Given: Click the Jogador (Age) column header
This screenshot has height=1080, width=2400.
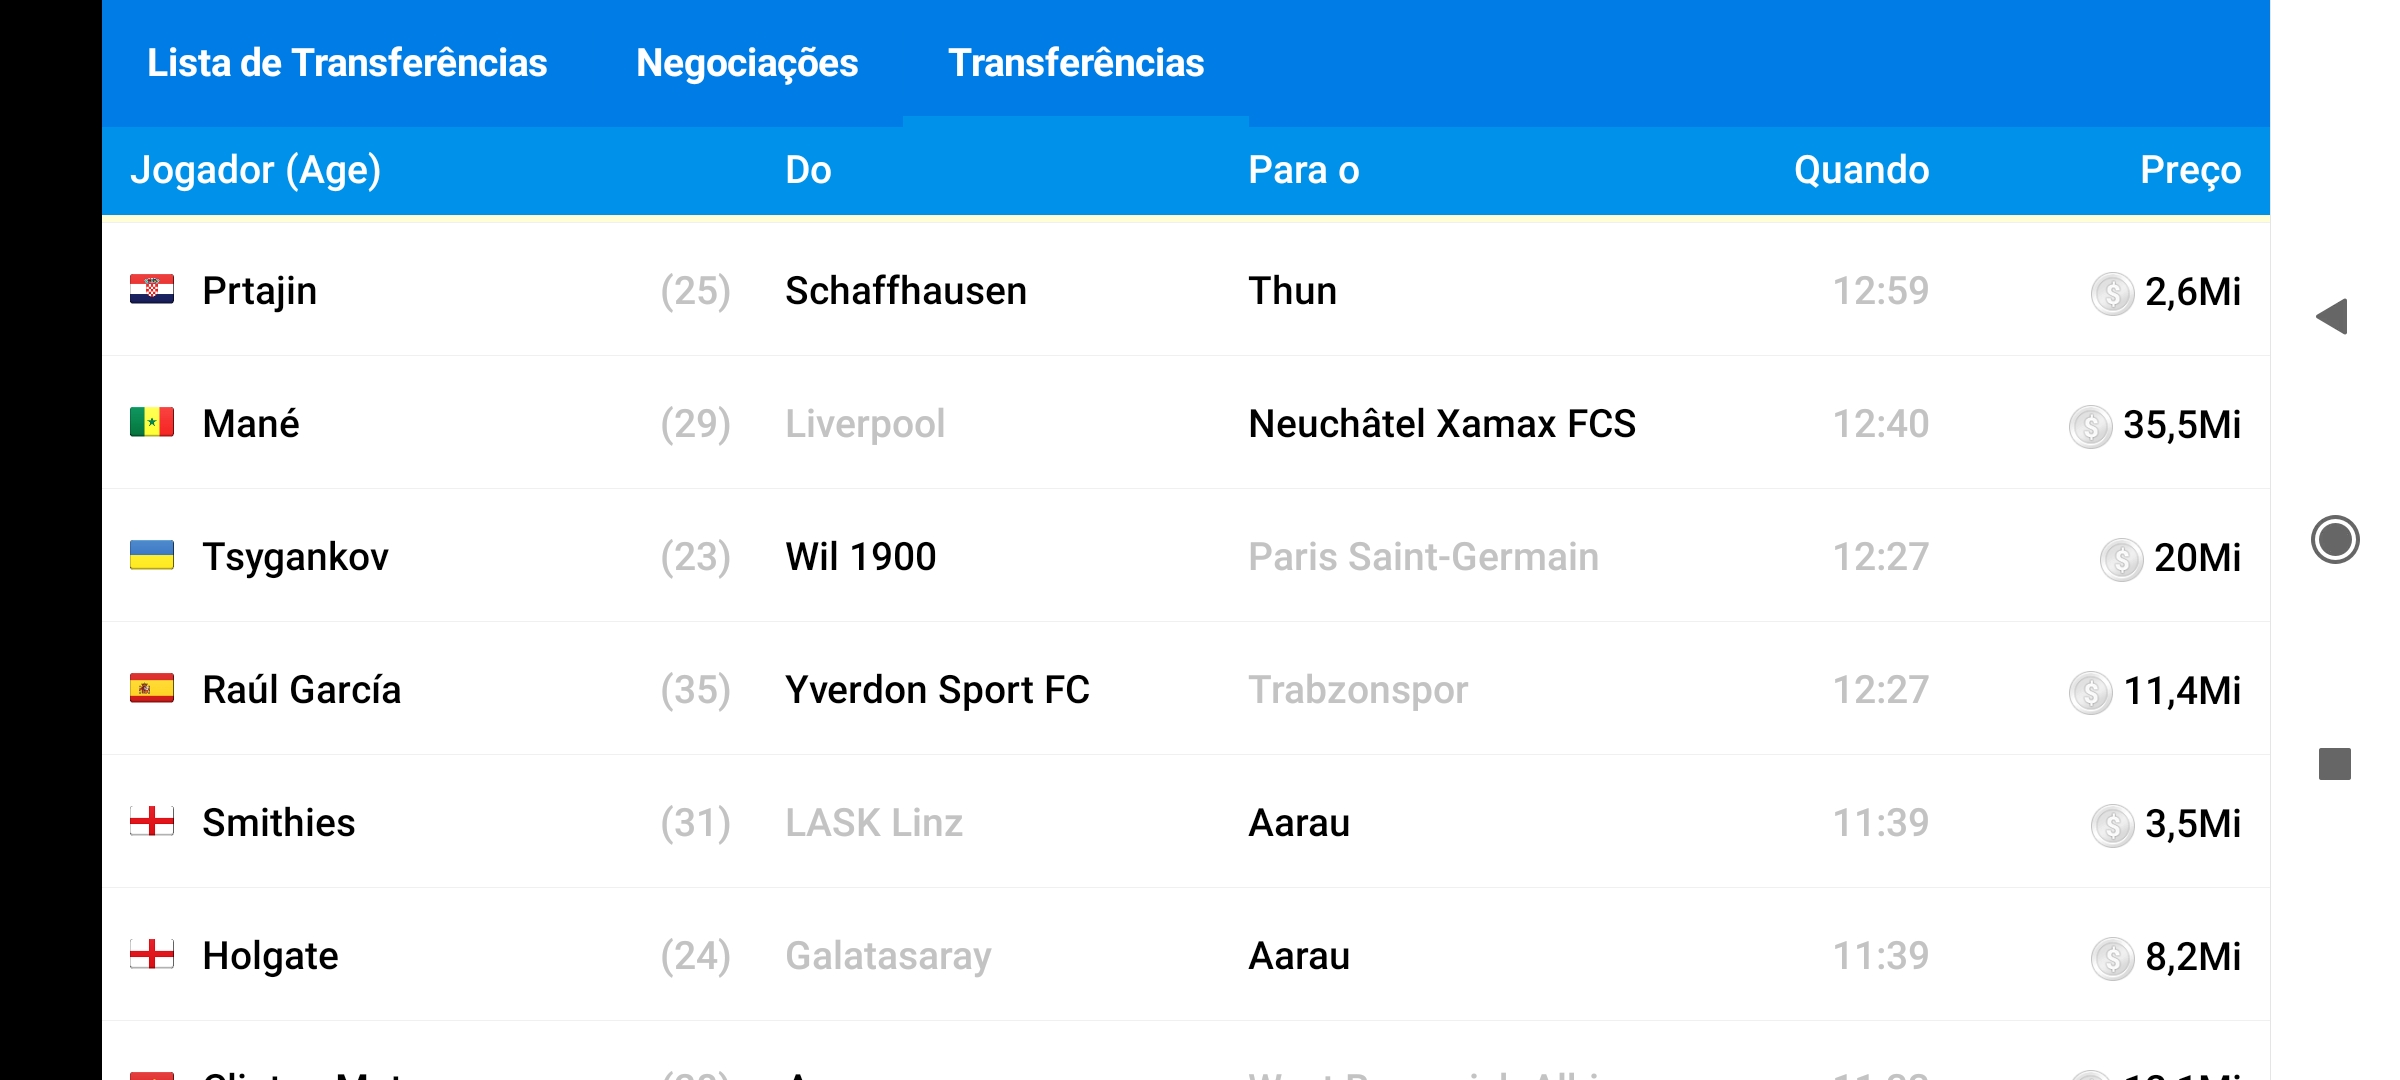Looking at the screenshot, I should (x=256, y=170).
